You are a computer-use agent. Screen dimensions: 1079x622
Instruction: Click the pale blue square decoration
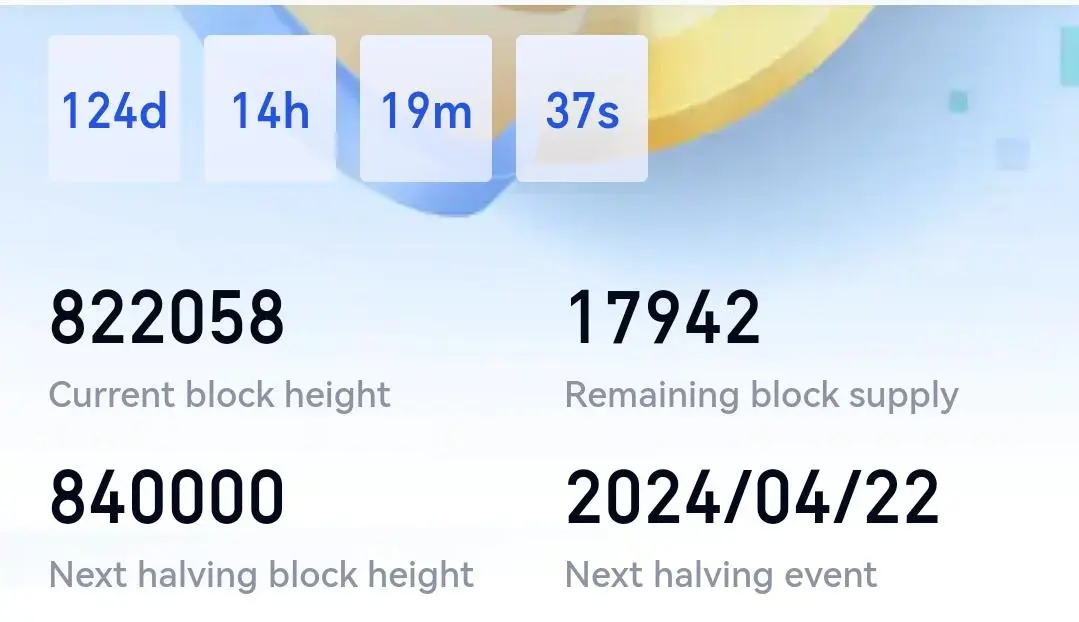(x=1013, y=153)
